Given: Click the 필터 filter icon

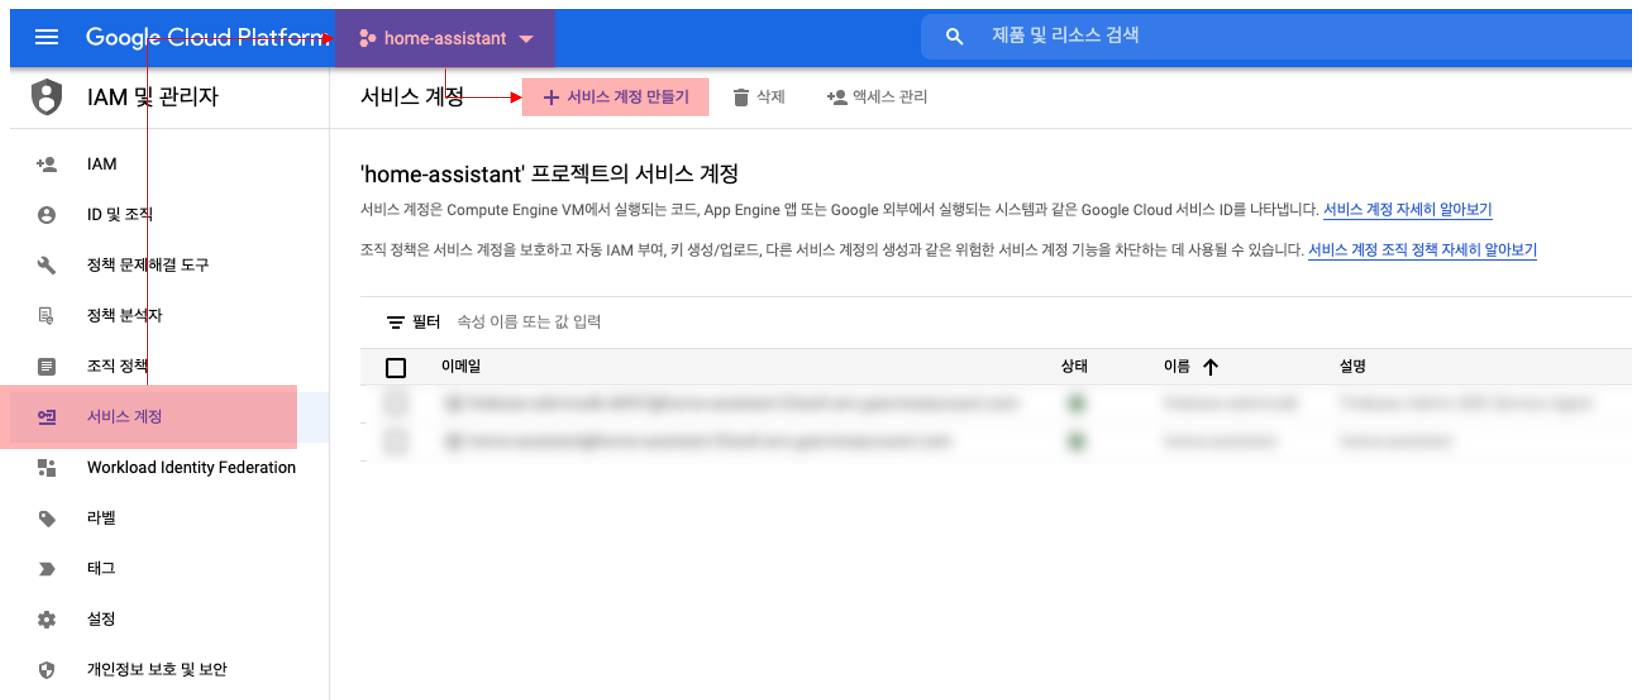Looking at the screenshot, I should pos(396,322).
